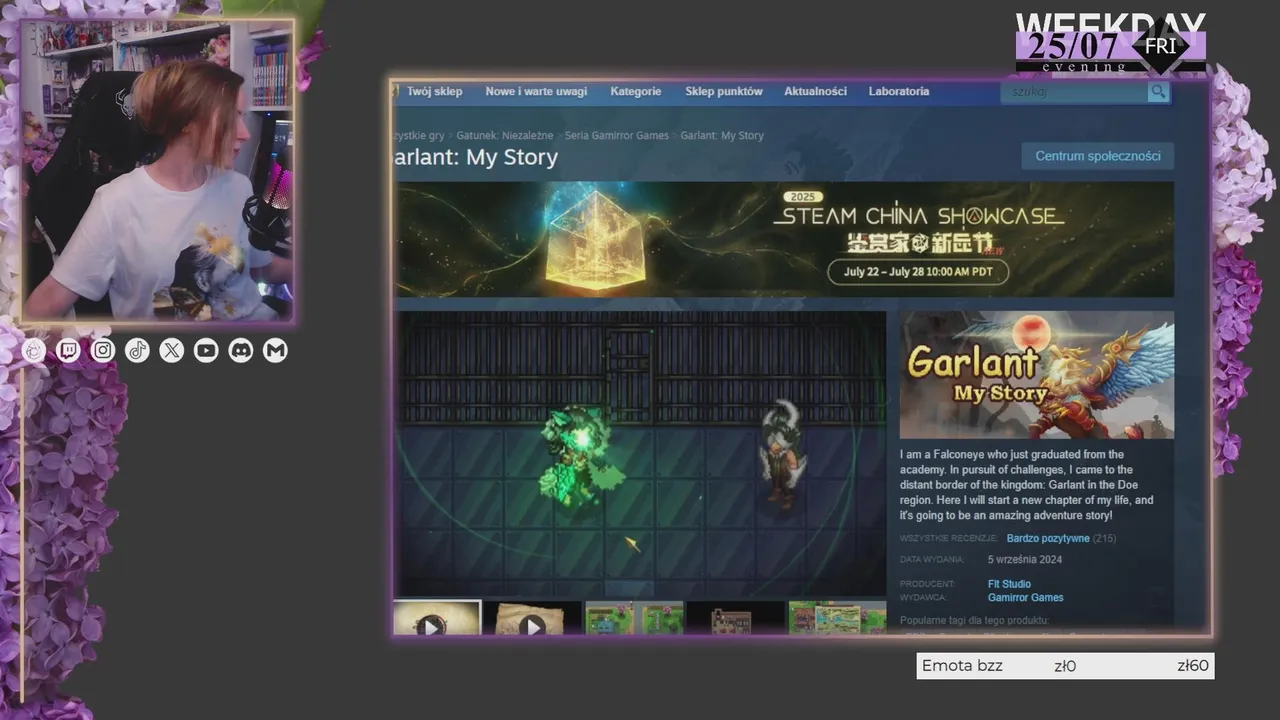This screenshot has width=1280, height=720.
Task: Click the main trailer video player
Action: click(640, 454)
